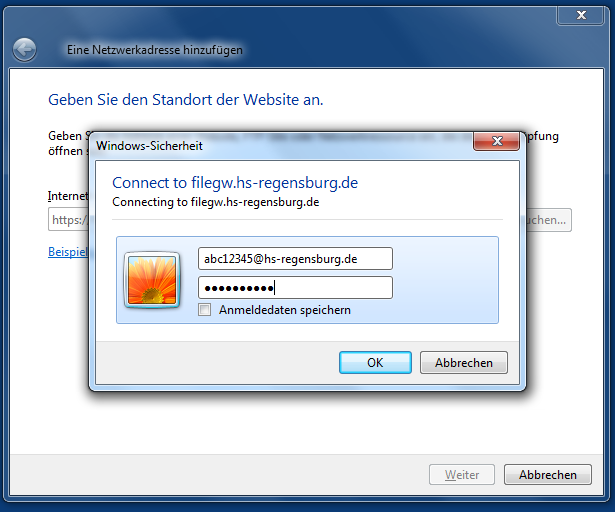Viewport: 615px width, 512px height.
Task: Click the Eine Netzwerkadresse hinzufügen title text
Action: [x=155, y=50]
